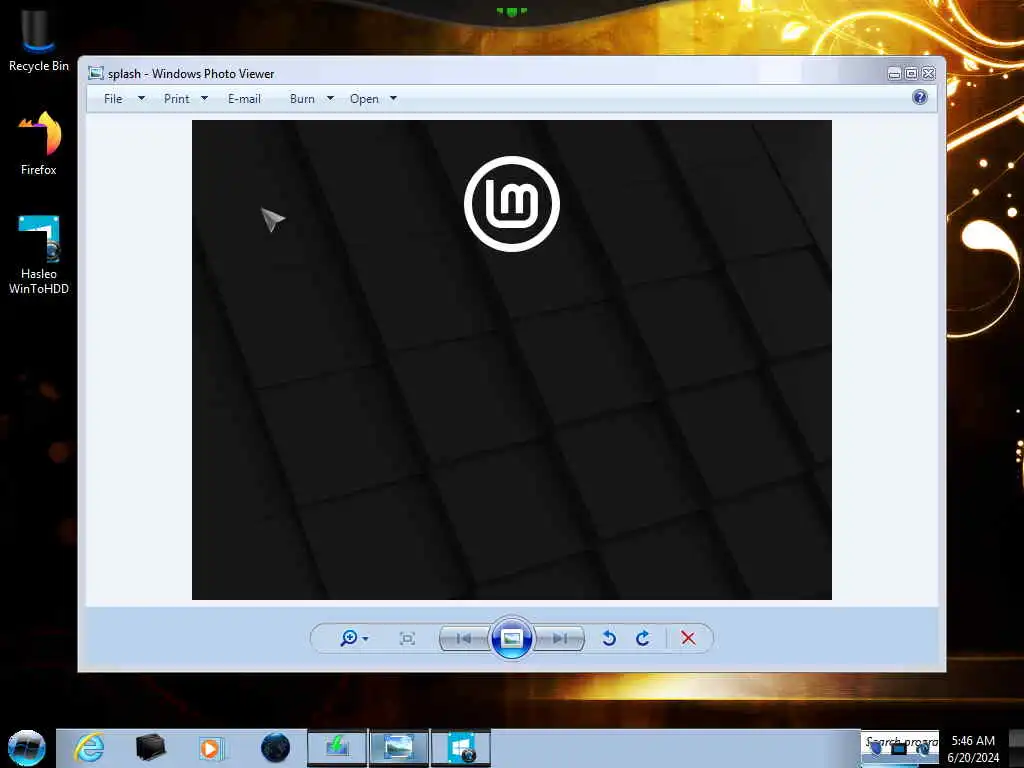Click the Actual Size fit icon
The width and height of the screenshot is (1024, 768).
pyautogui.click(x=407, y=639)
